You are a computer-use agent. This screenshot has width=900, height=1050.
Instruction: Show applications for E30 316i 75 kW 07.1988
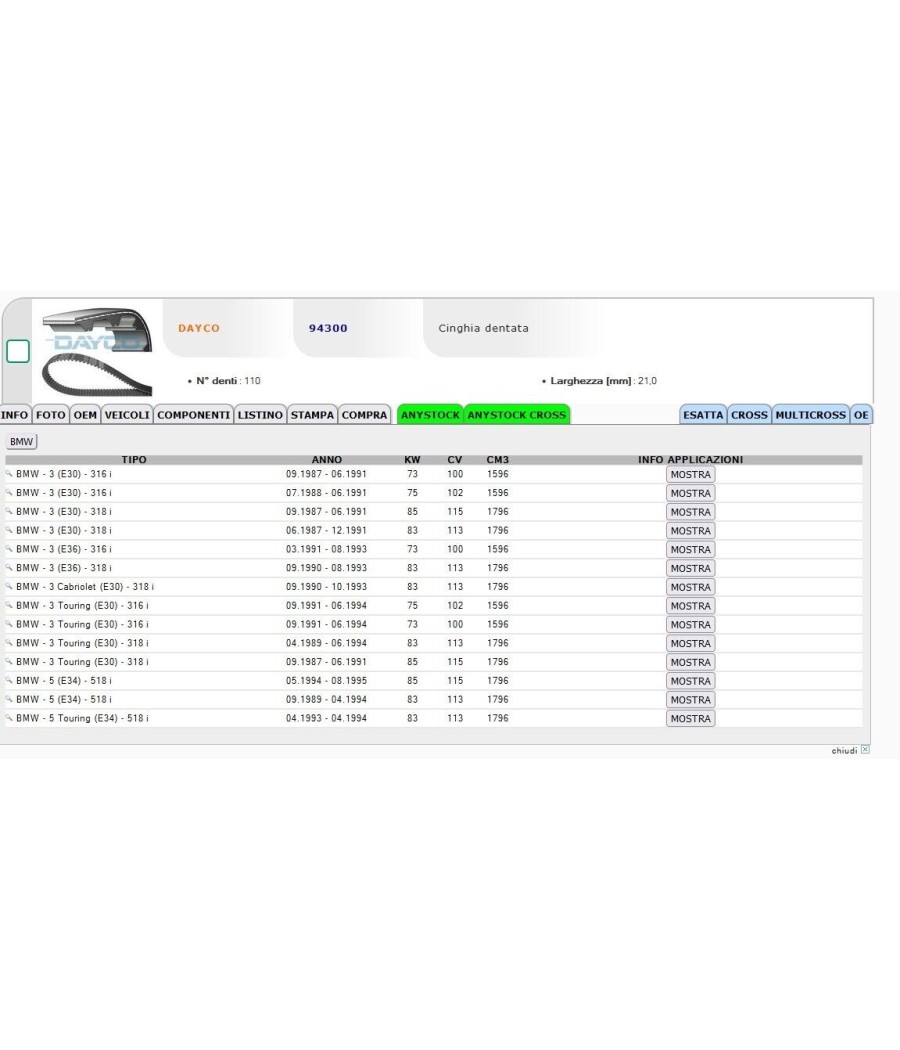click(690, 494)
